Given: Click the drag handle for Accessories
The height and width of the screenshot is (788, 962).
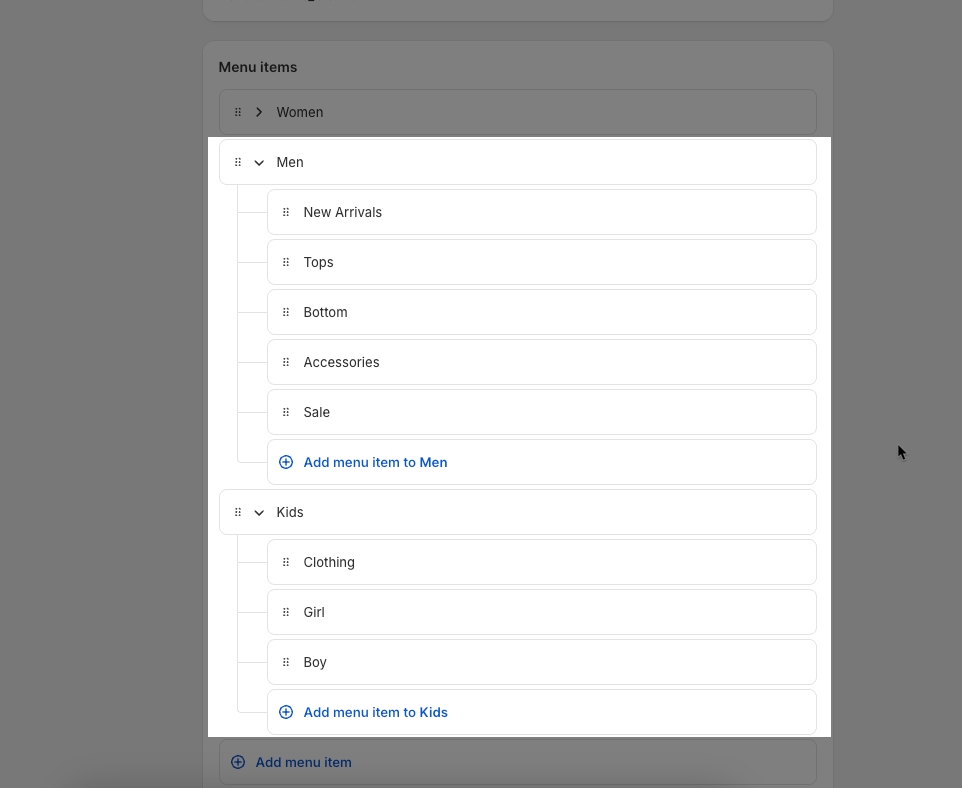Looking at the screenshot, I should [x=286, y=363].
